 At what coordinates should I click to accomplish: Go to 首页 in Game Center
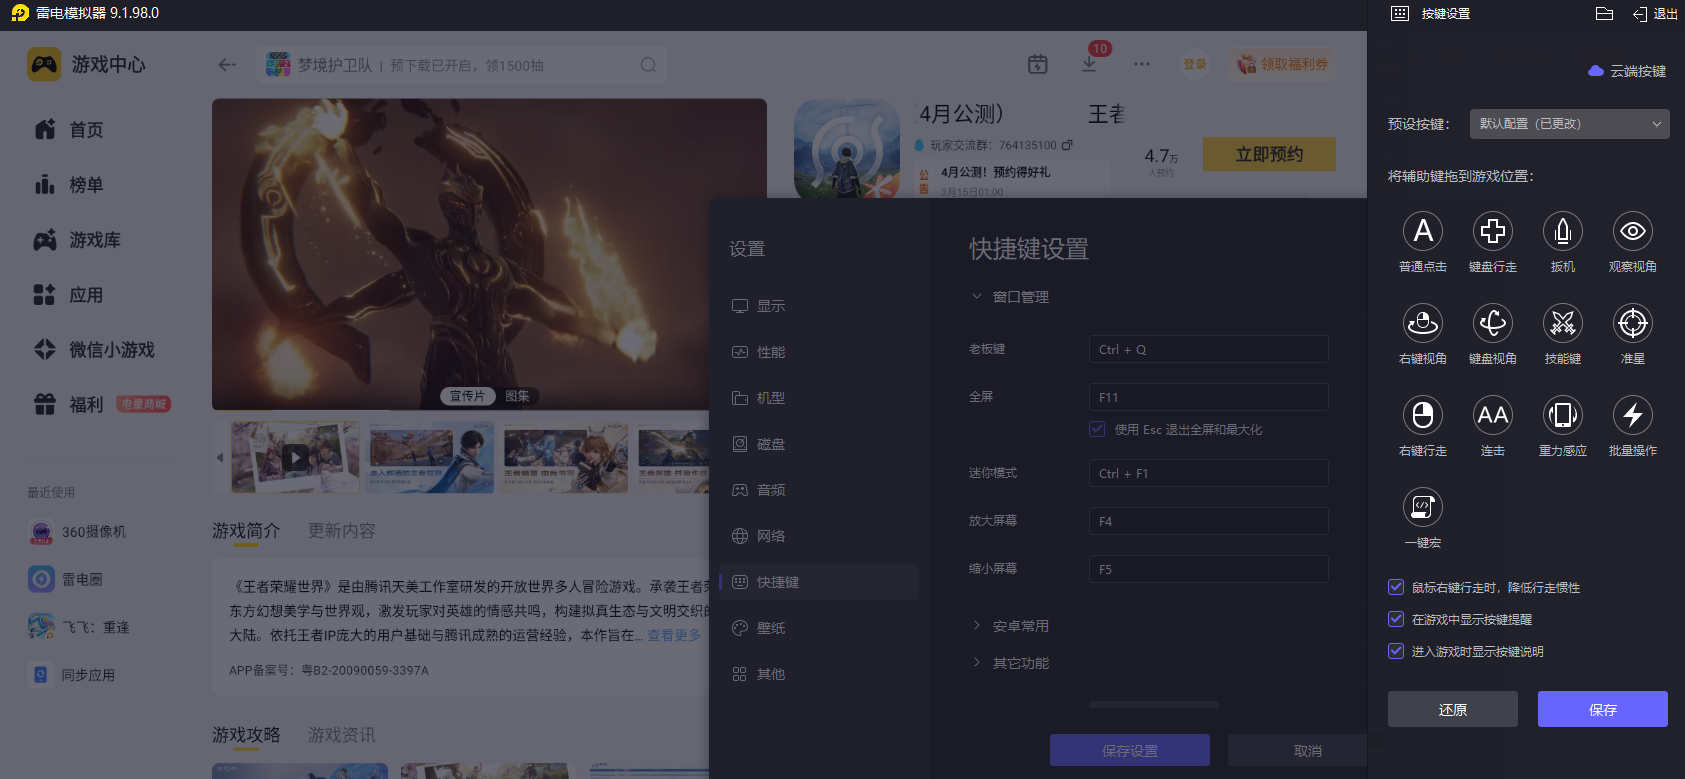coord(69,130)
